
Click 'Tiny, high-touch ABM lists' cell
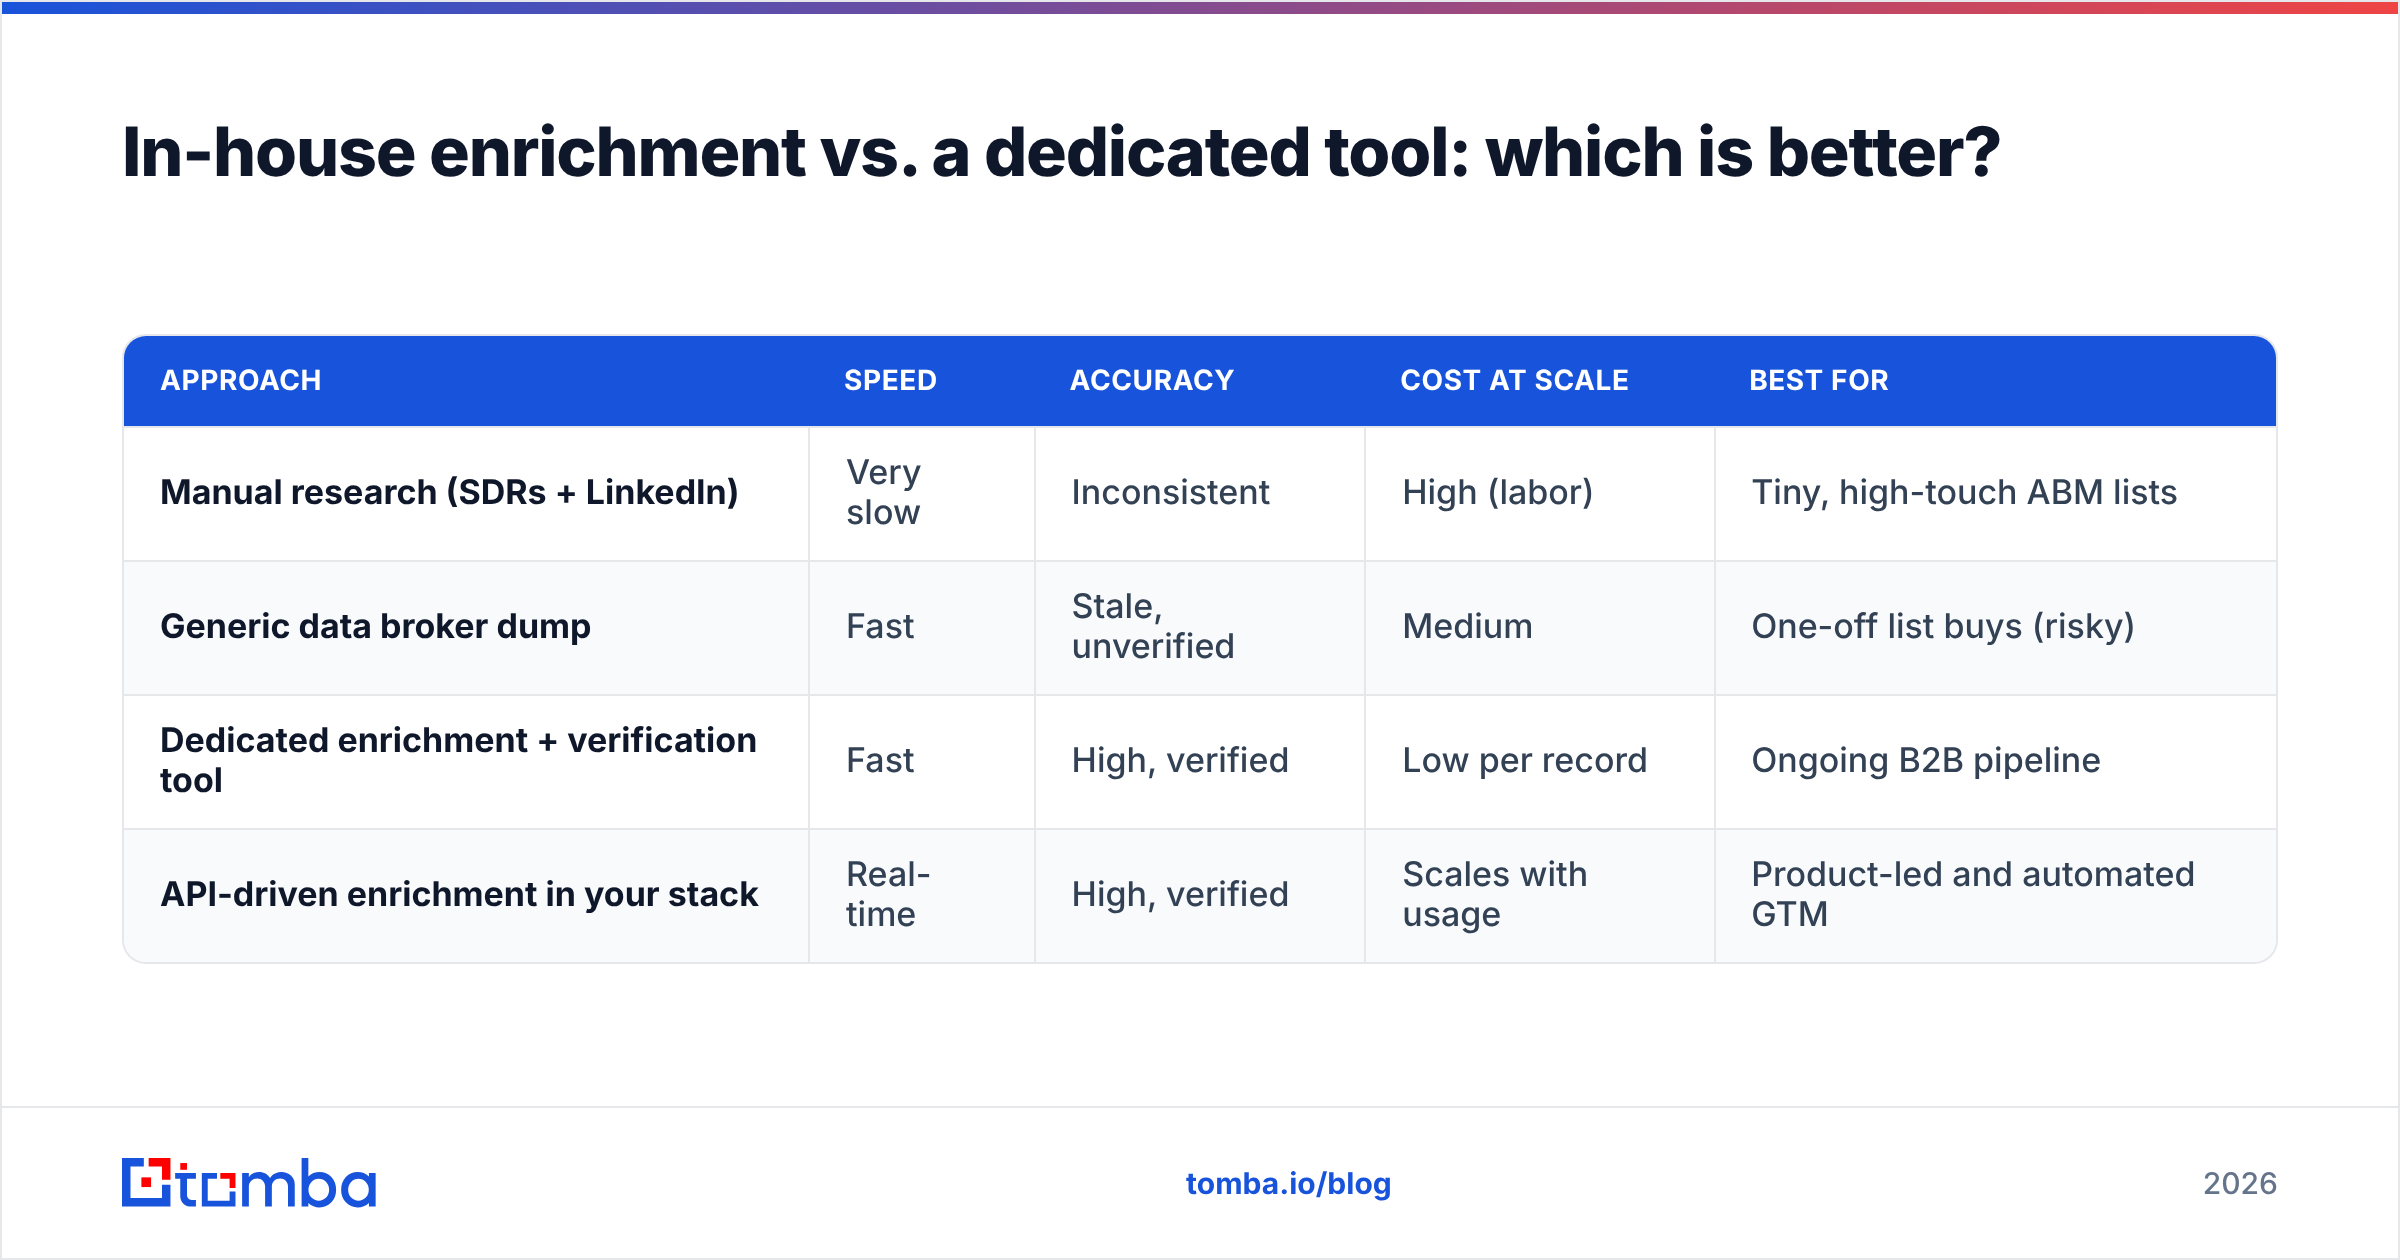coord(1964,492)
